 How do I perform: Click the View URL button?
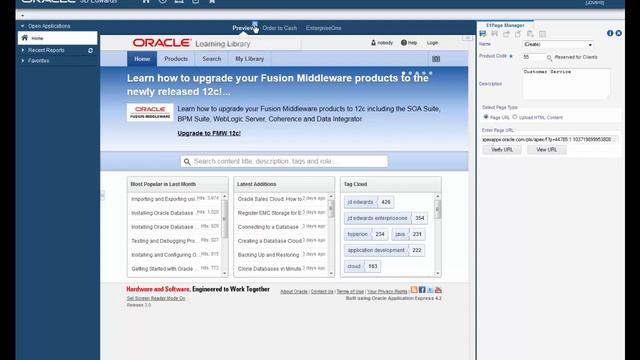(547, 150)
